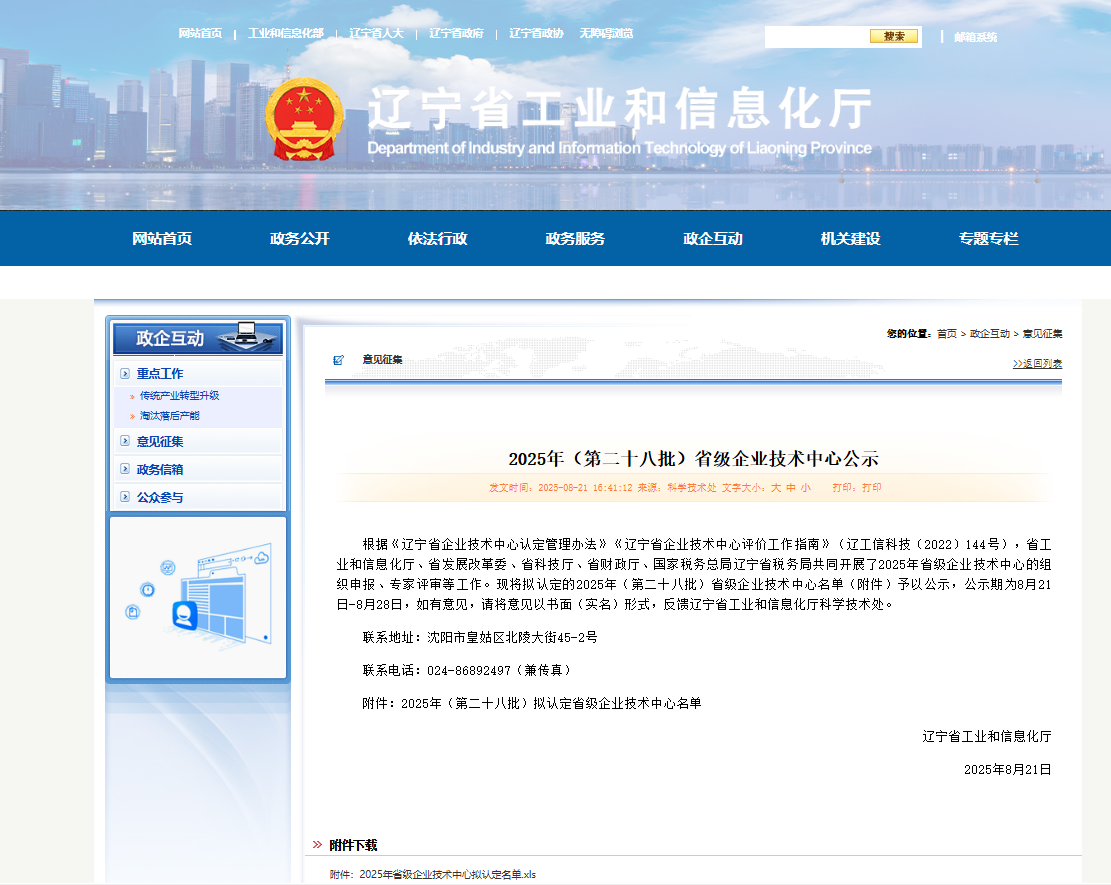Screen dimensions: 1111x885
Task: Click the >>返回列表 link
Action: pos(1037,363)
